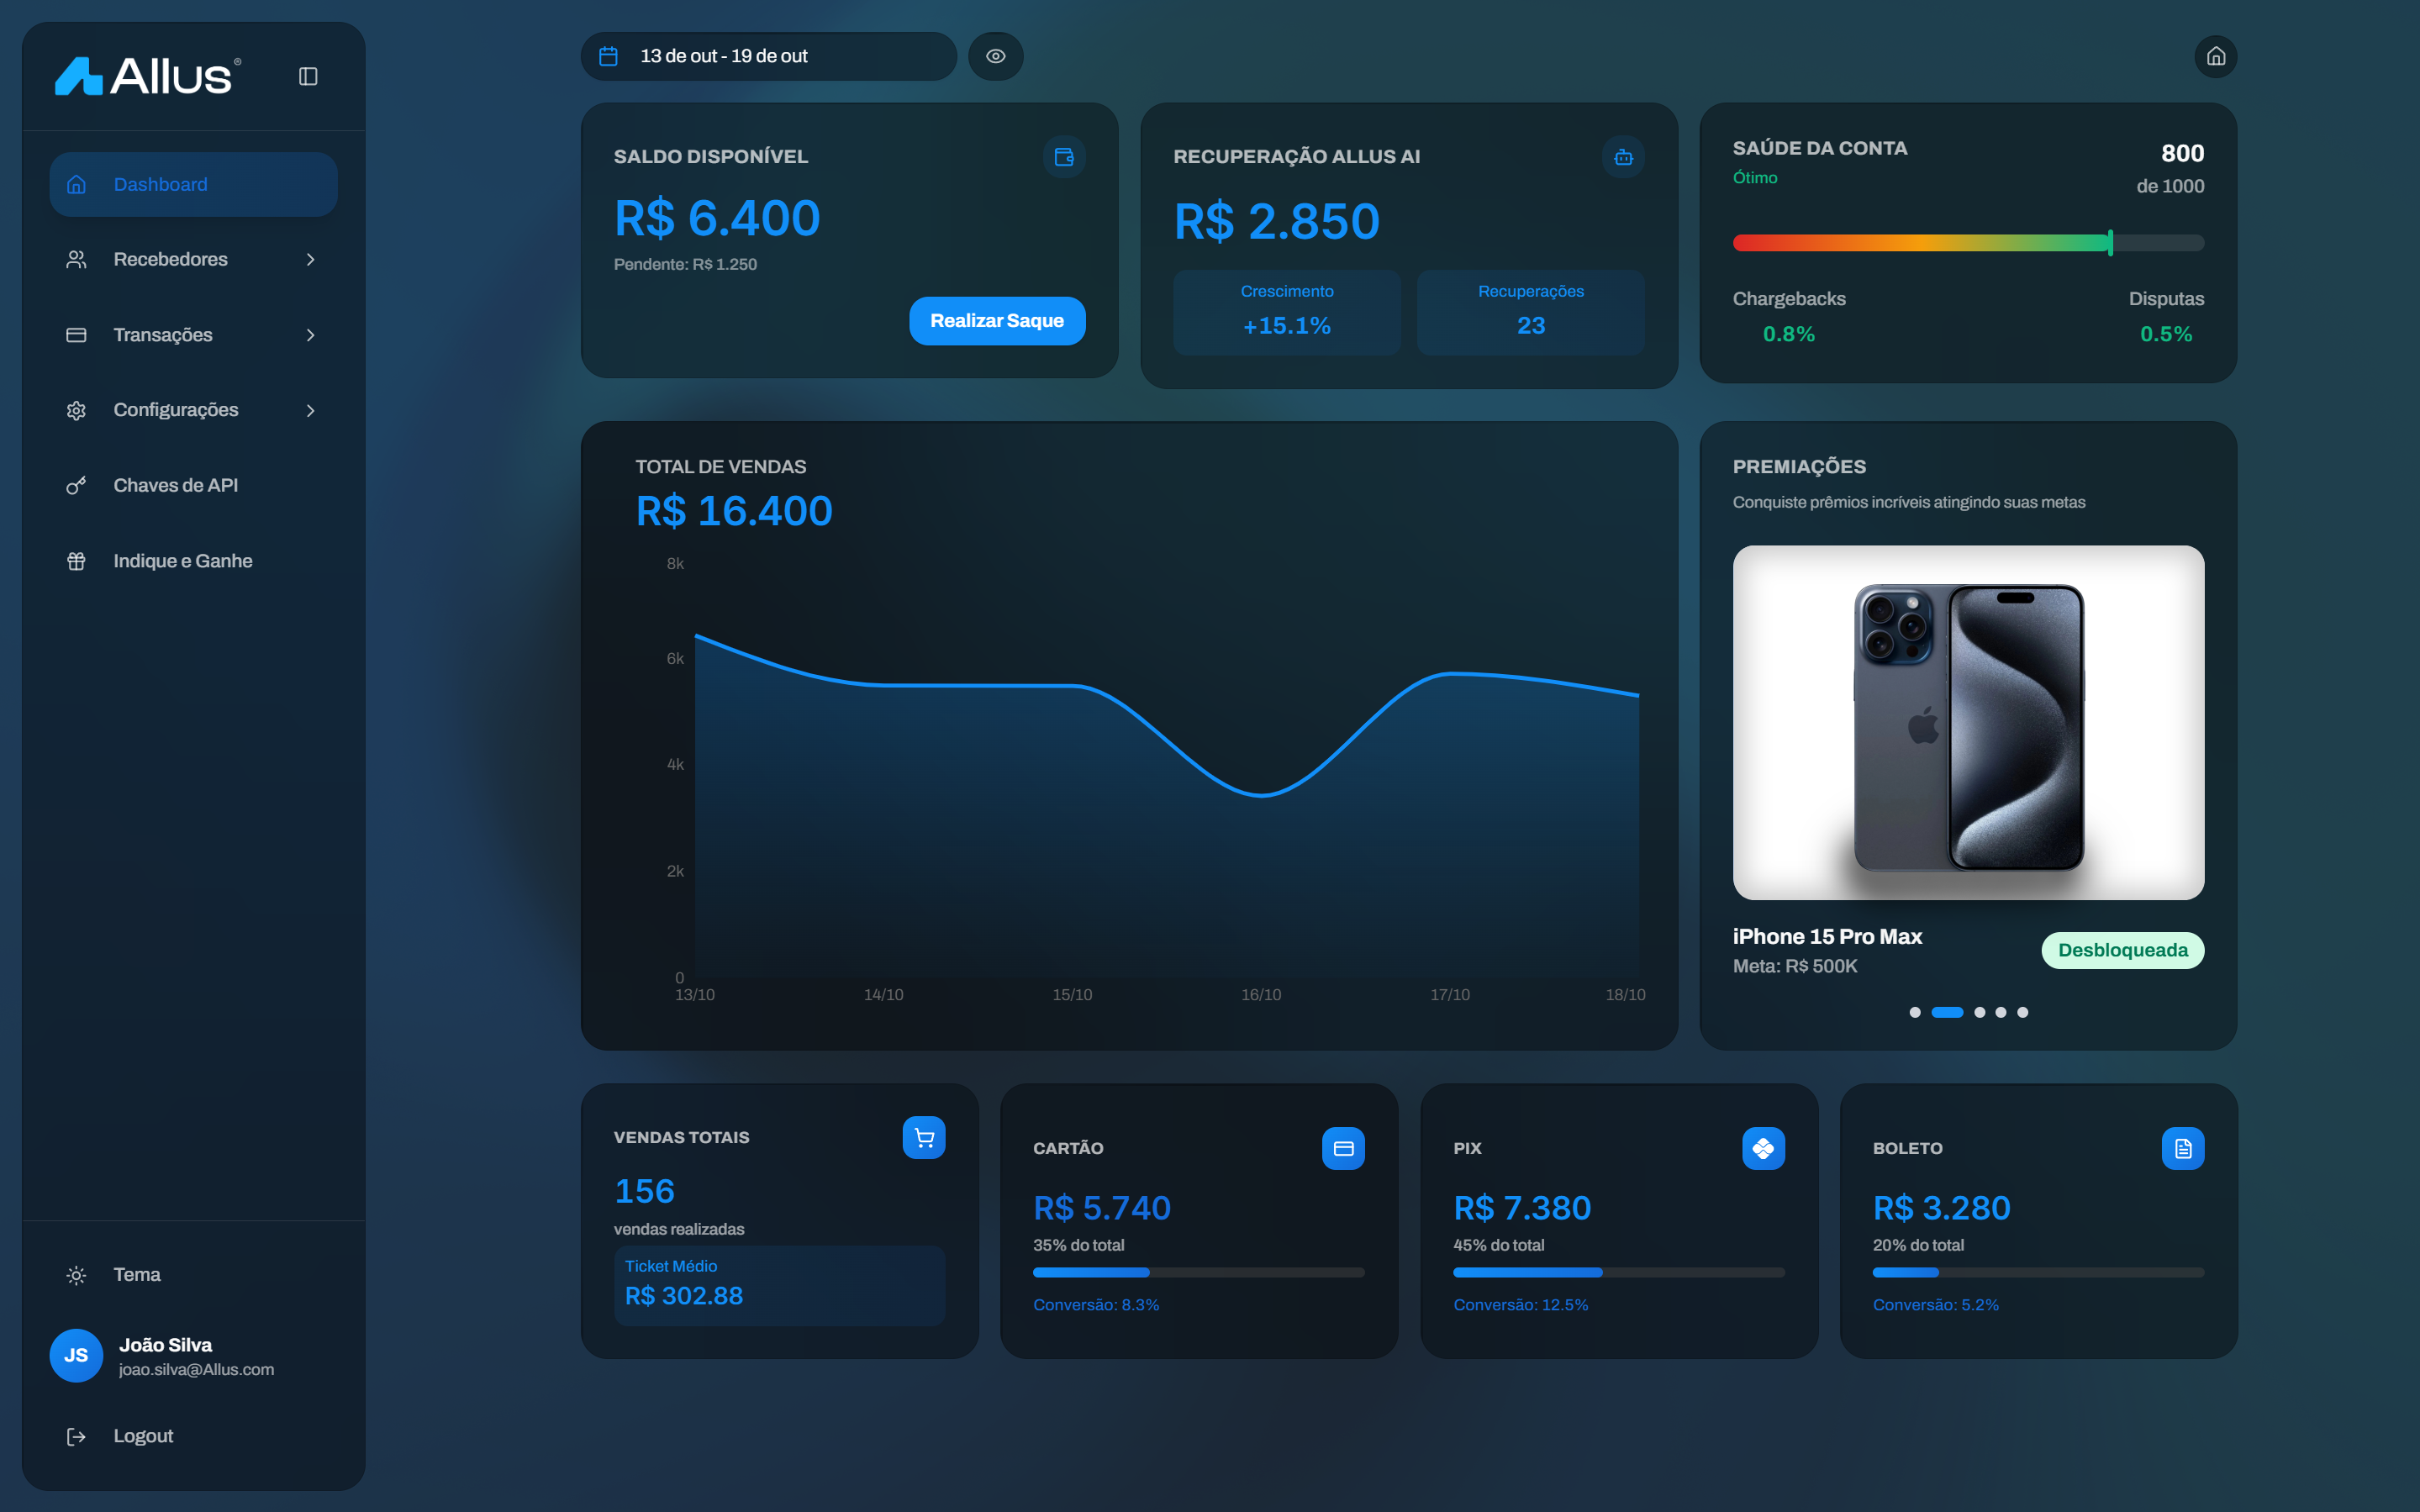Image resolution: width=2420 pixels, height=1512 pixels.
Task: Expand the Configurações submenu chevron
Action: pos(310,411)
